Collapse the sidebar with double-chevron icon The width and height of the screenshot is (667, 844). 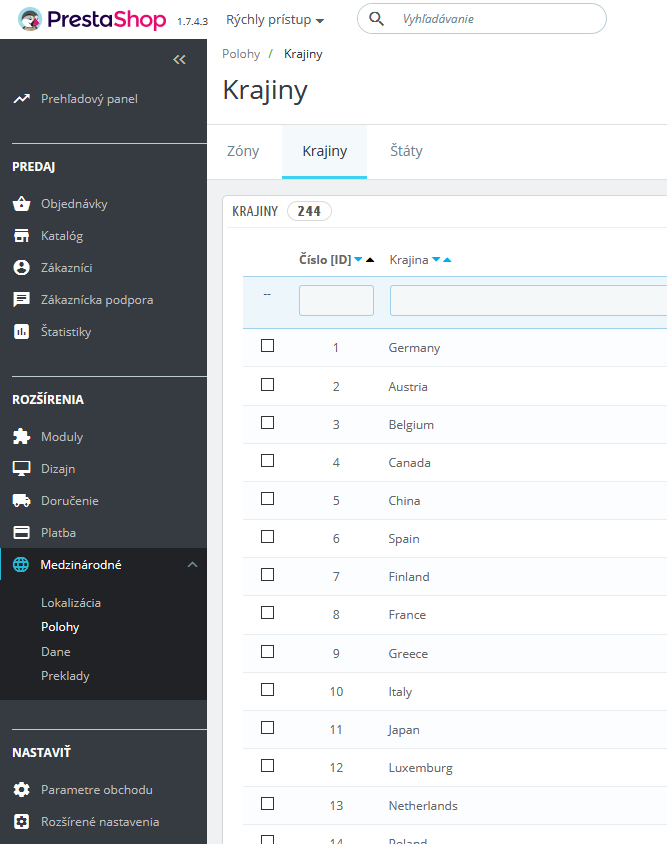pyautogui.click(x=179, y=60)
